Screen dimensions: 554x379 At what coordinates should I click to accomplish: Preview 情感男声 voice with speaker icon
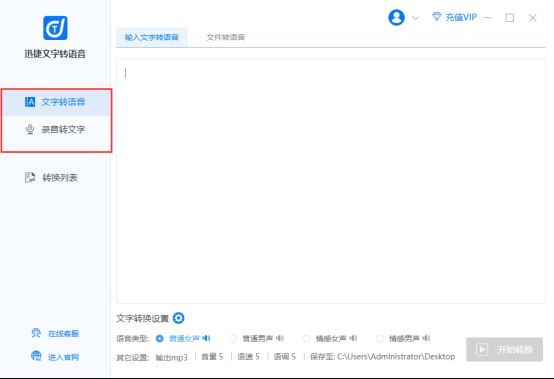(x=426, y=338)
